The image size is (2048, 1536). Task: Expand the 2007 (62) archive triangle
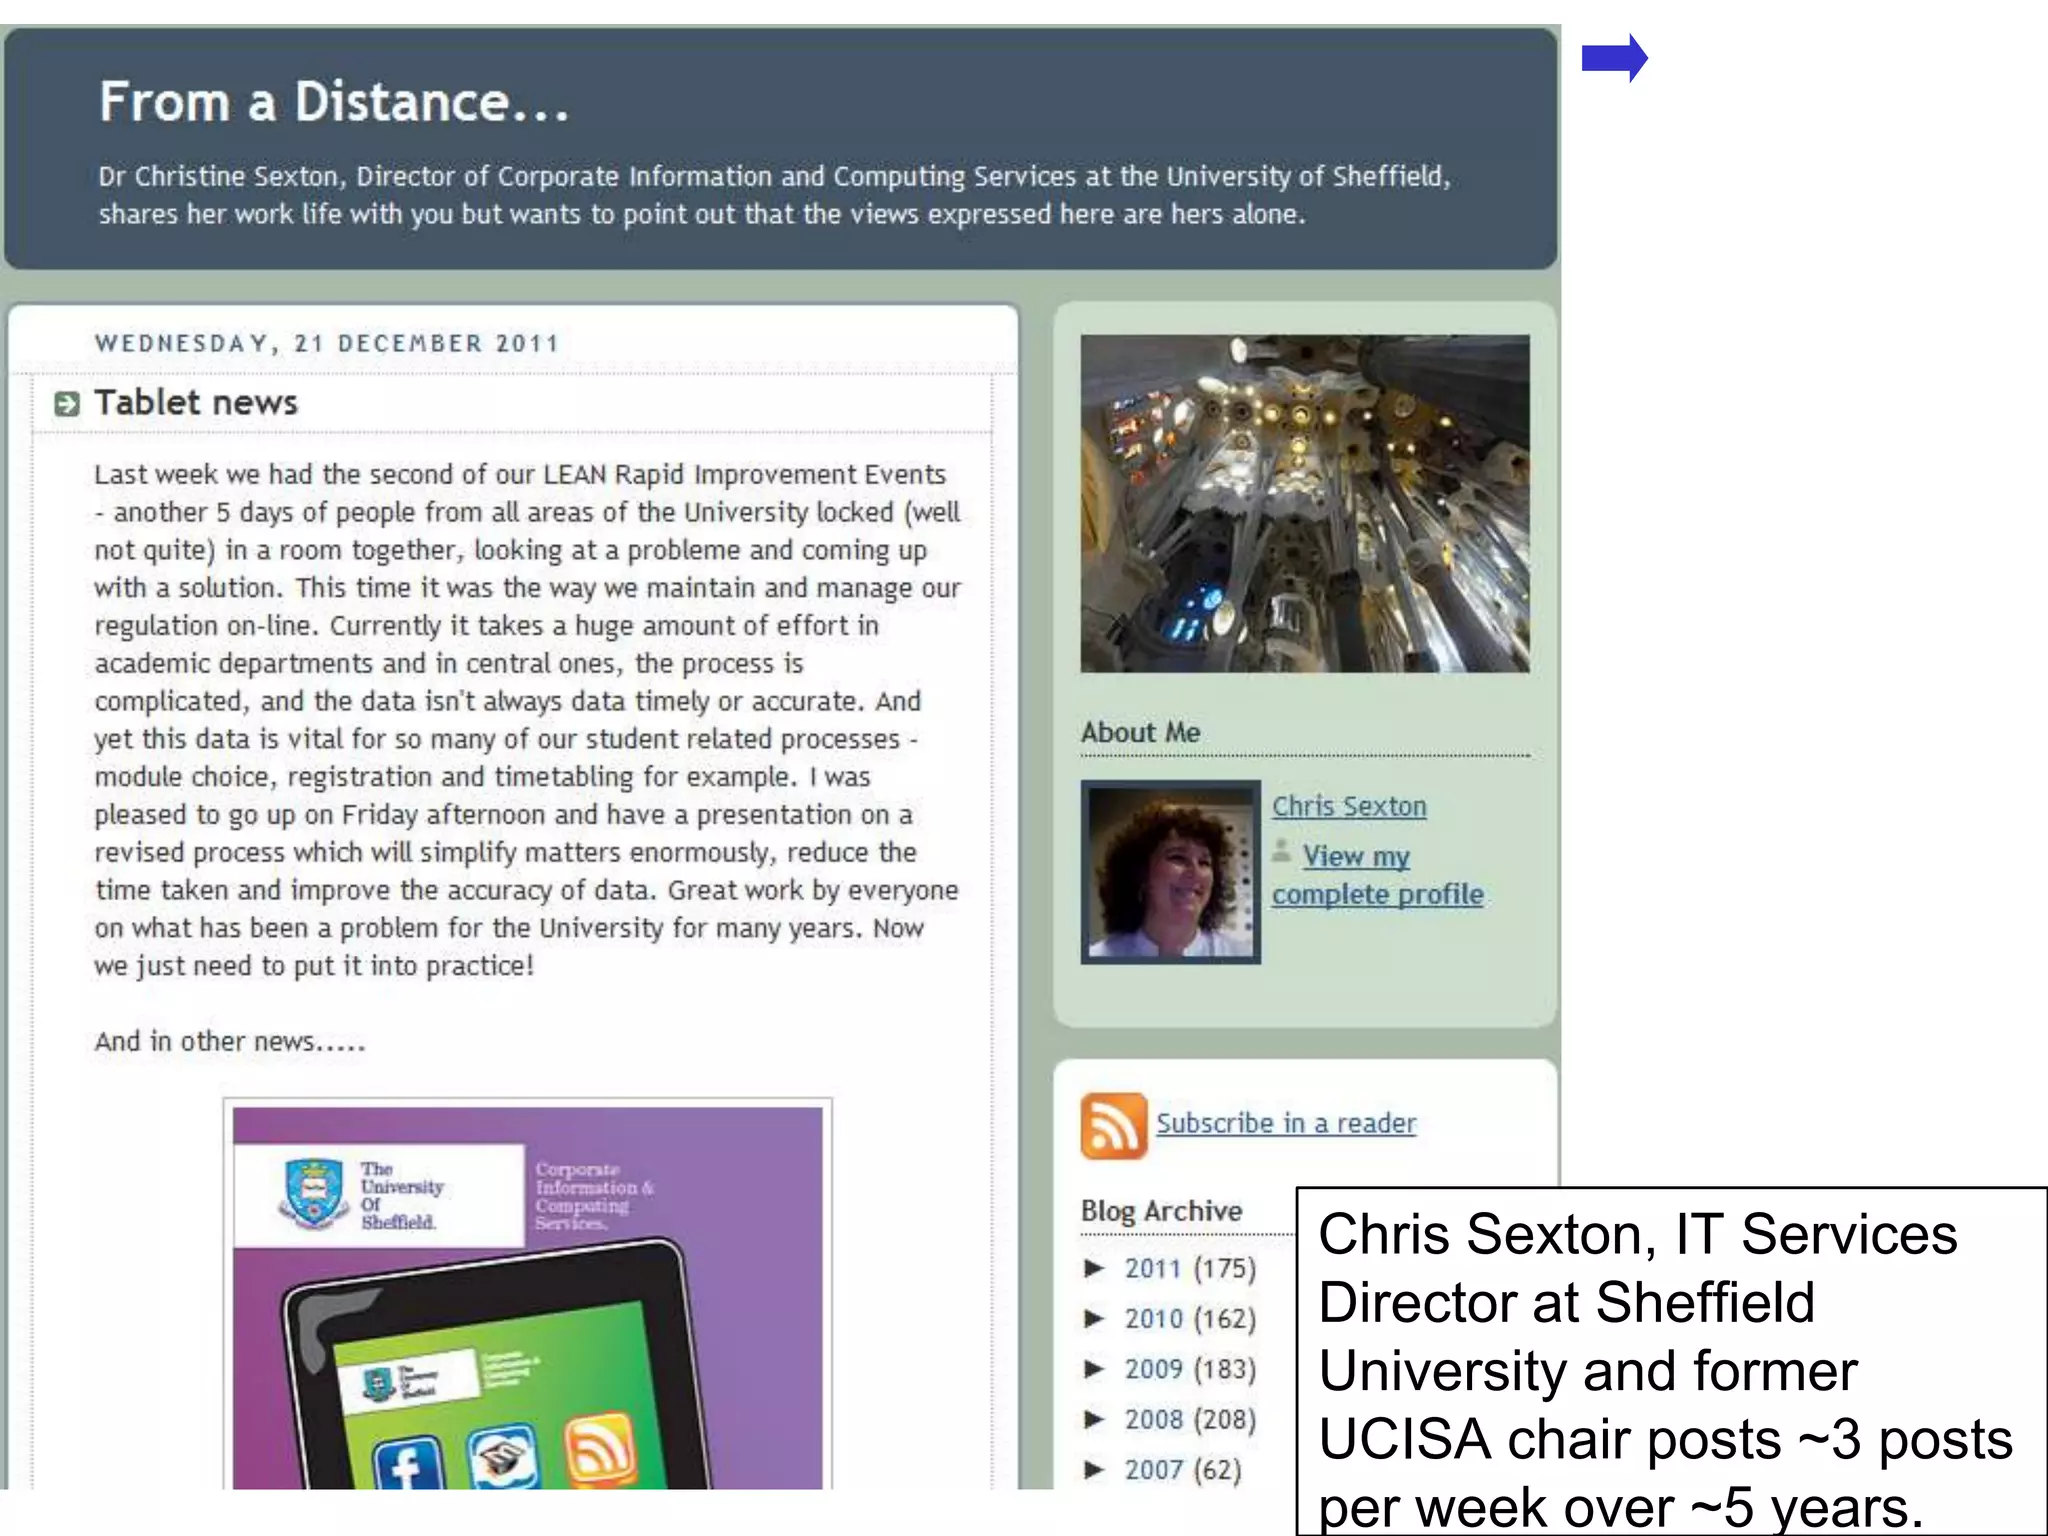[1094, 1469]
